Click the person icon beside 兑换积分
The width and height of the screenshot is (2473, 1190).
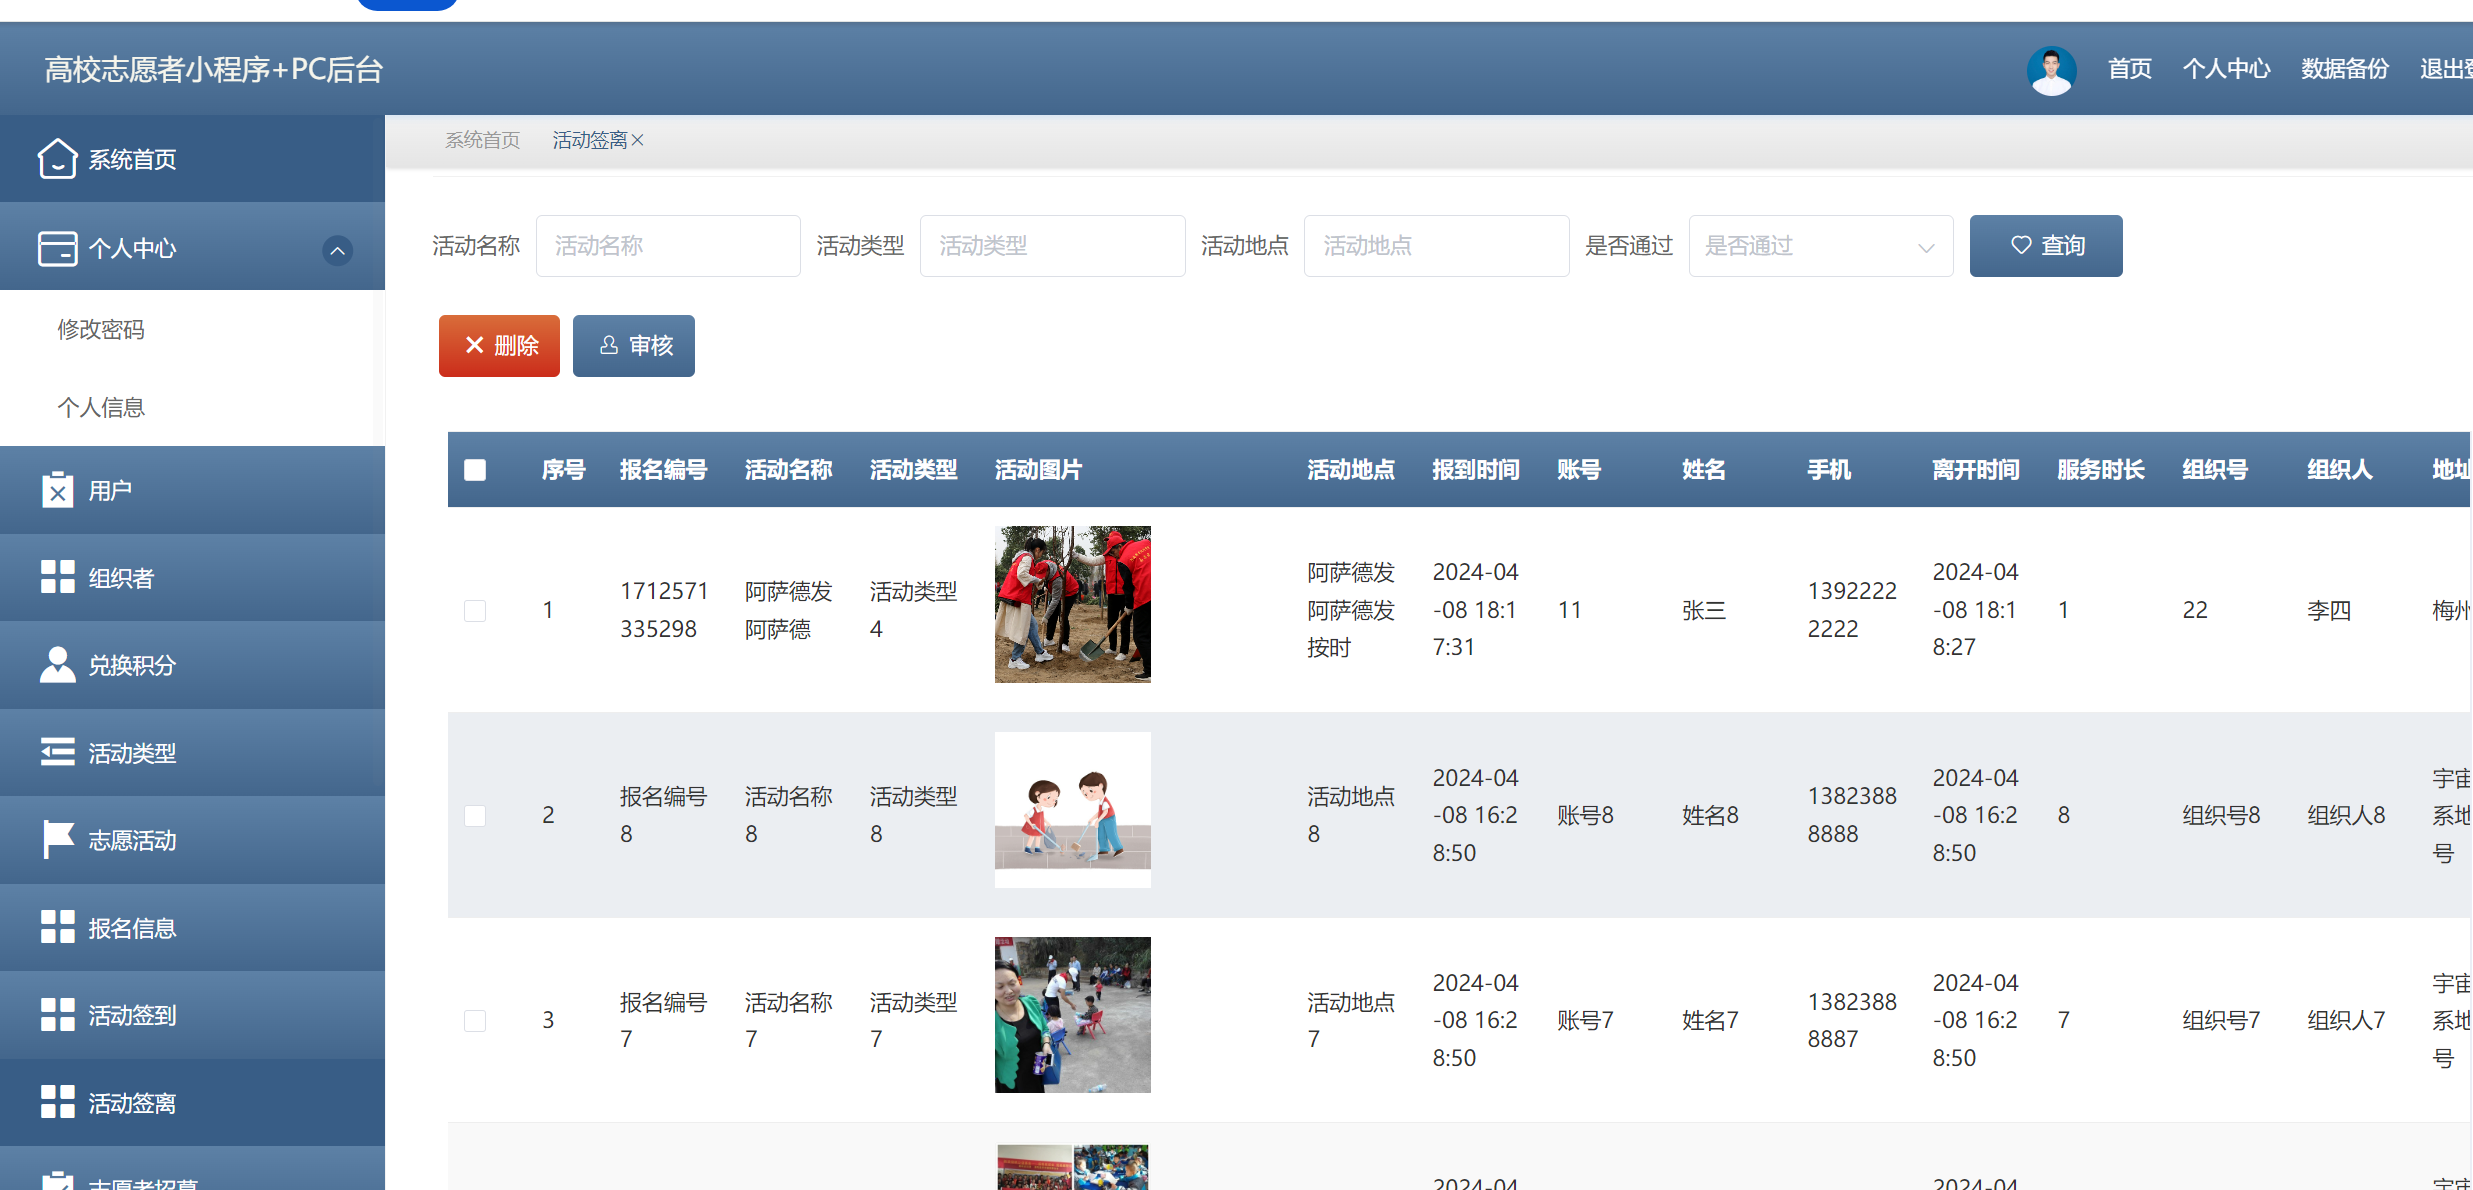click(x=57, y=665)
